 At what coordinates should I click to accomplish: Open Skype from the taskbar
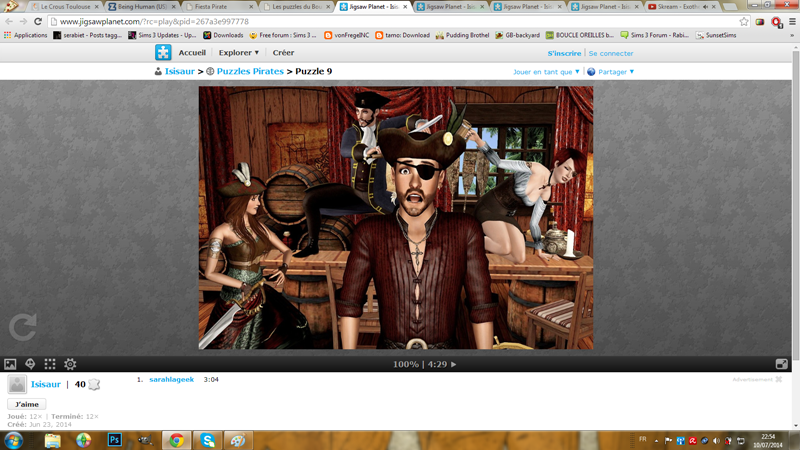coord(207,440)
